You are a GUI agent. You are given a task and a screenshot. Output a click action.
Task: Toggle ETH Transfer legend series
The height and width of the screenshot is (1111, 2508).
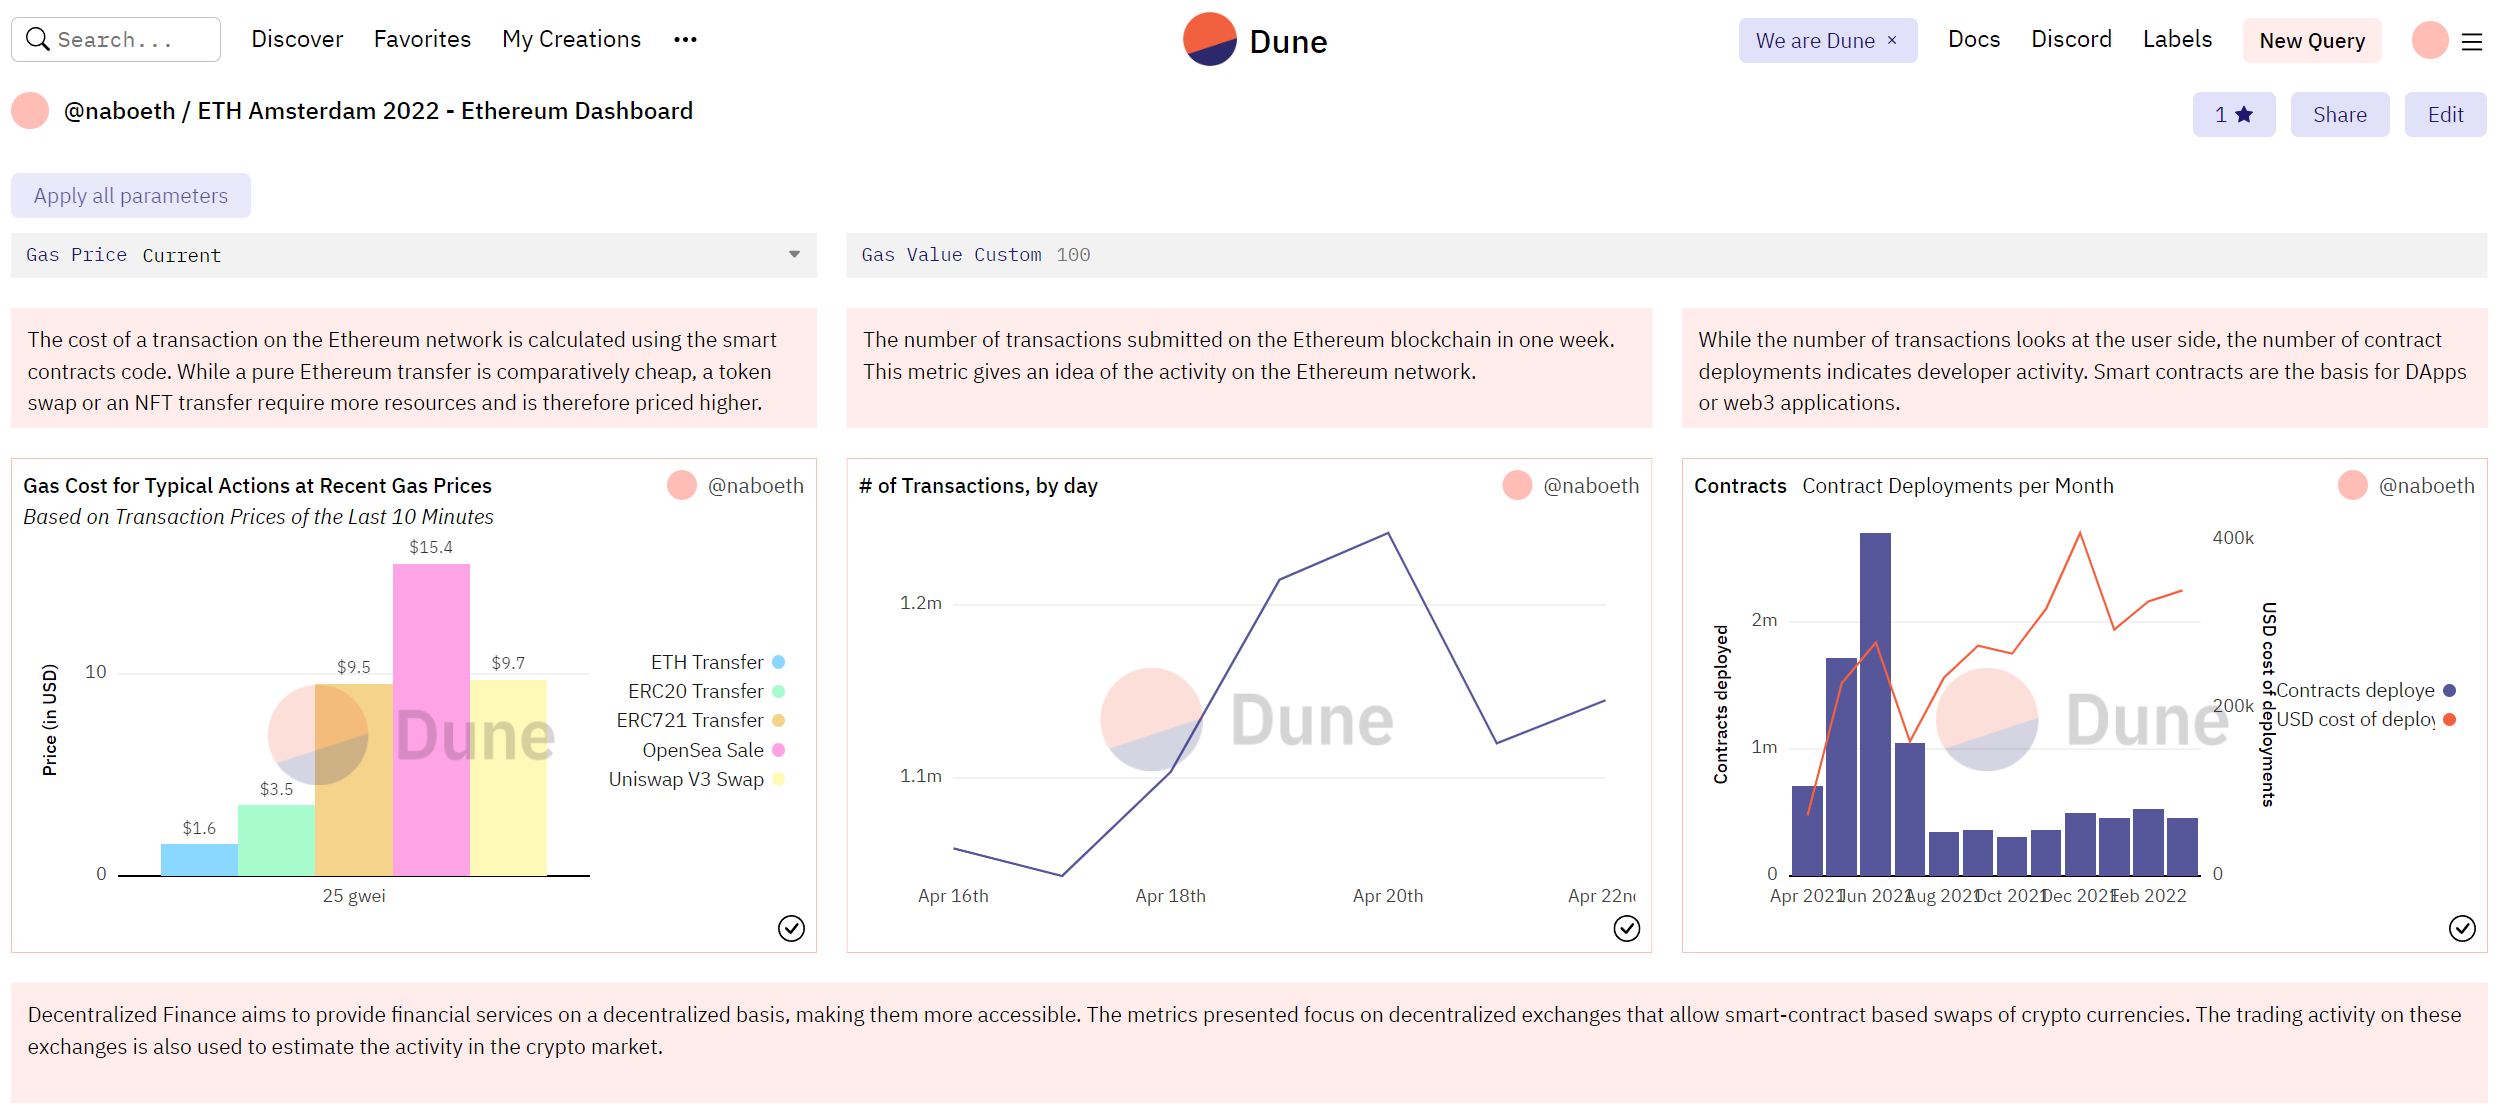tap(717, 662)
